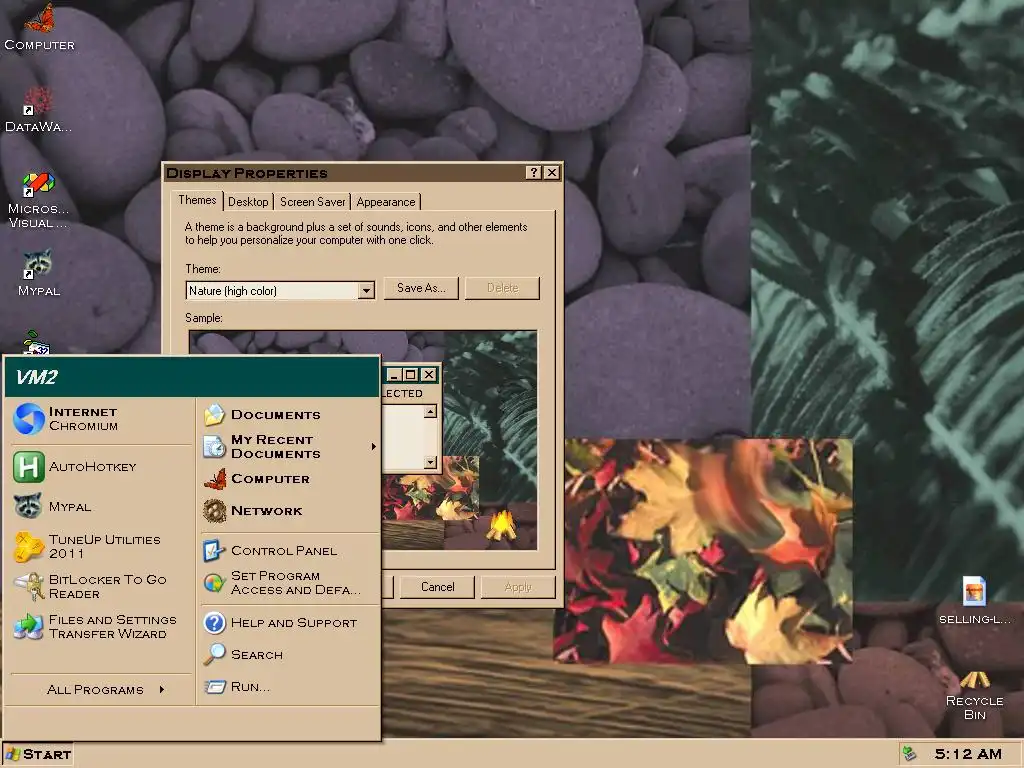Select the Recycle Bin desktop icon
This screenshot has width=1024, height=768.
point(974,696)
